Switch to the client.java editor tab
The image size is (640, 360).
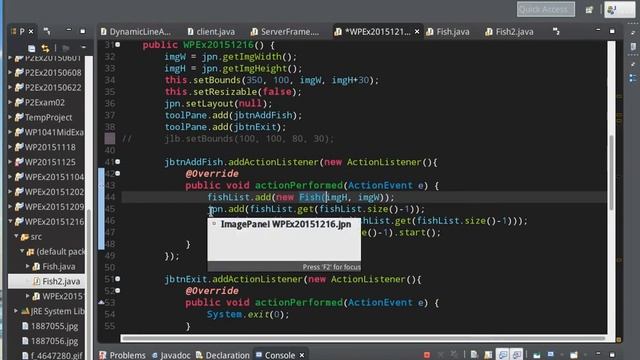(x=211, y=31)
